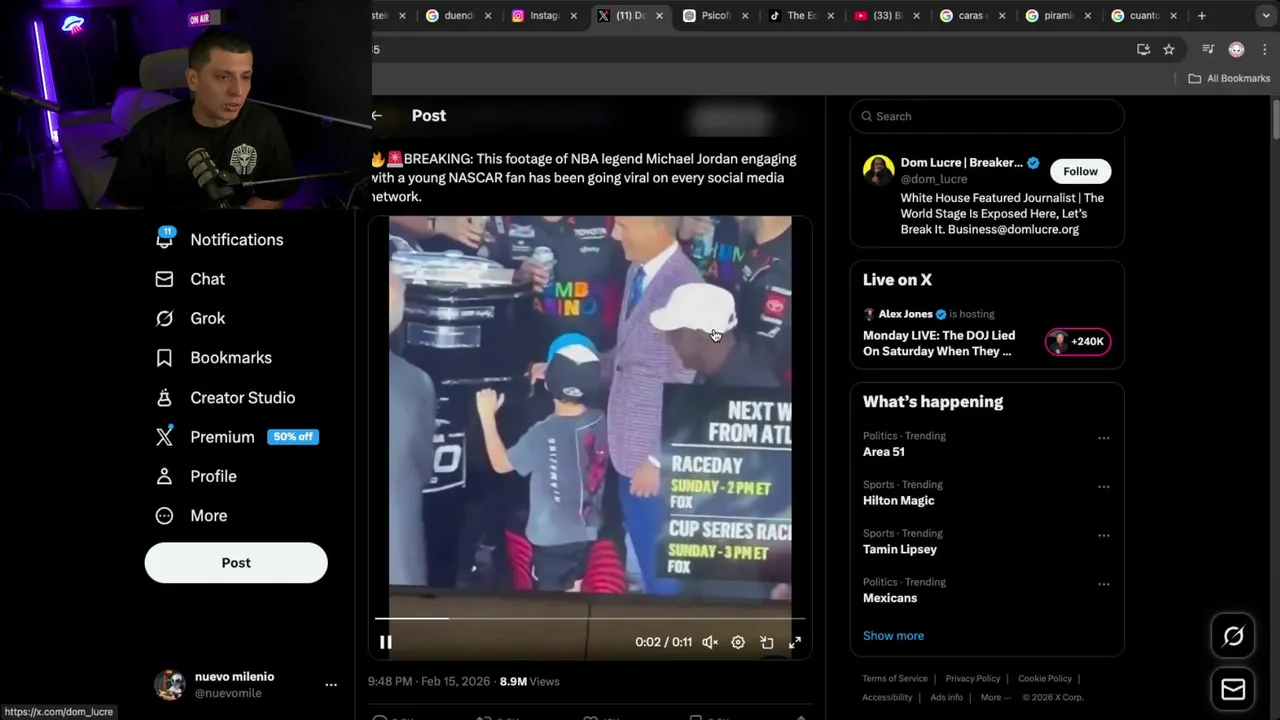
Task: Open the nuevo milenio account avatar
Action: point(169,685)
